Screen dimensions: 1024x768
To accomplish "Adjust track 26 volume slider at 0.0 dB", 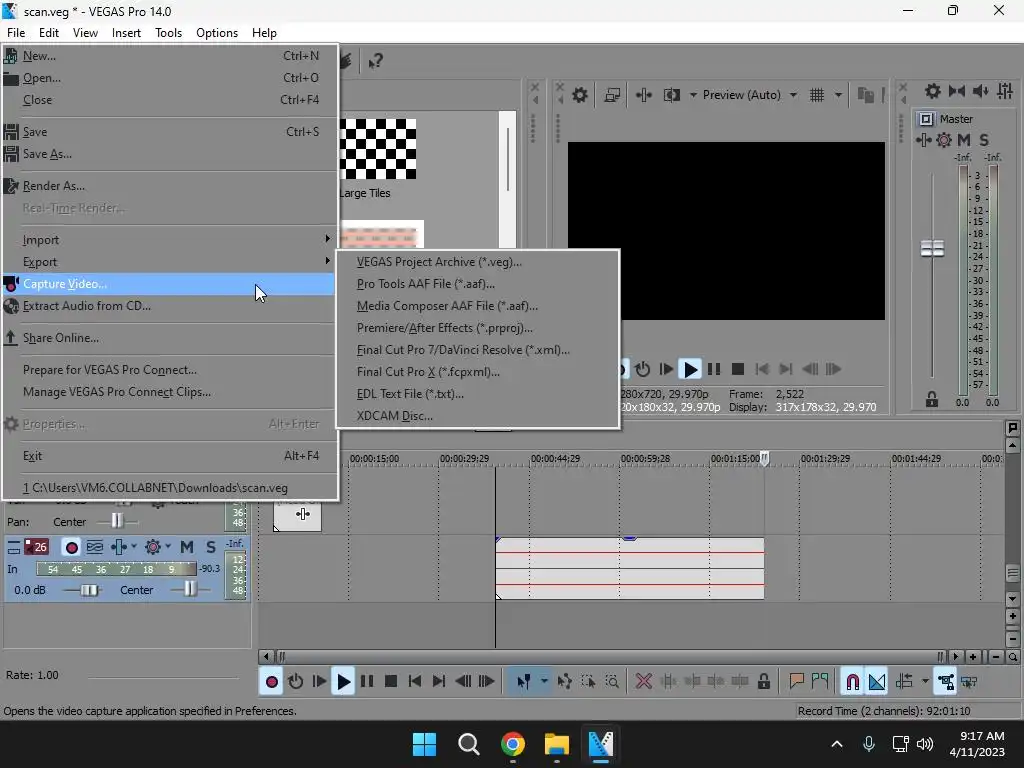I will [89, 590].
